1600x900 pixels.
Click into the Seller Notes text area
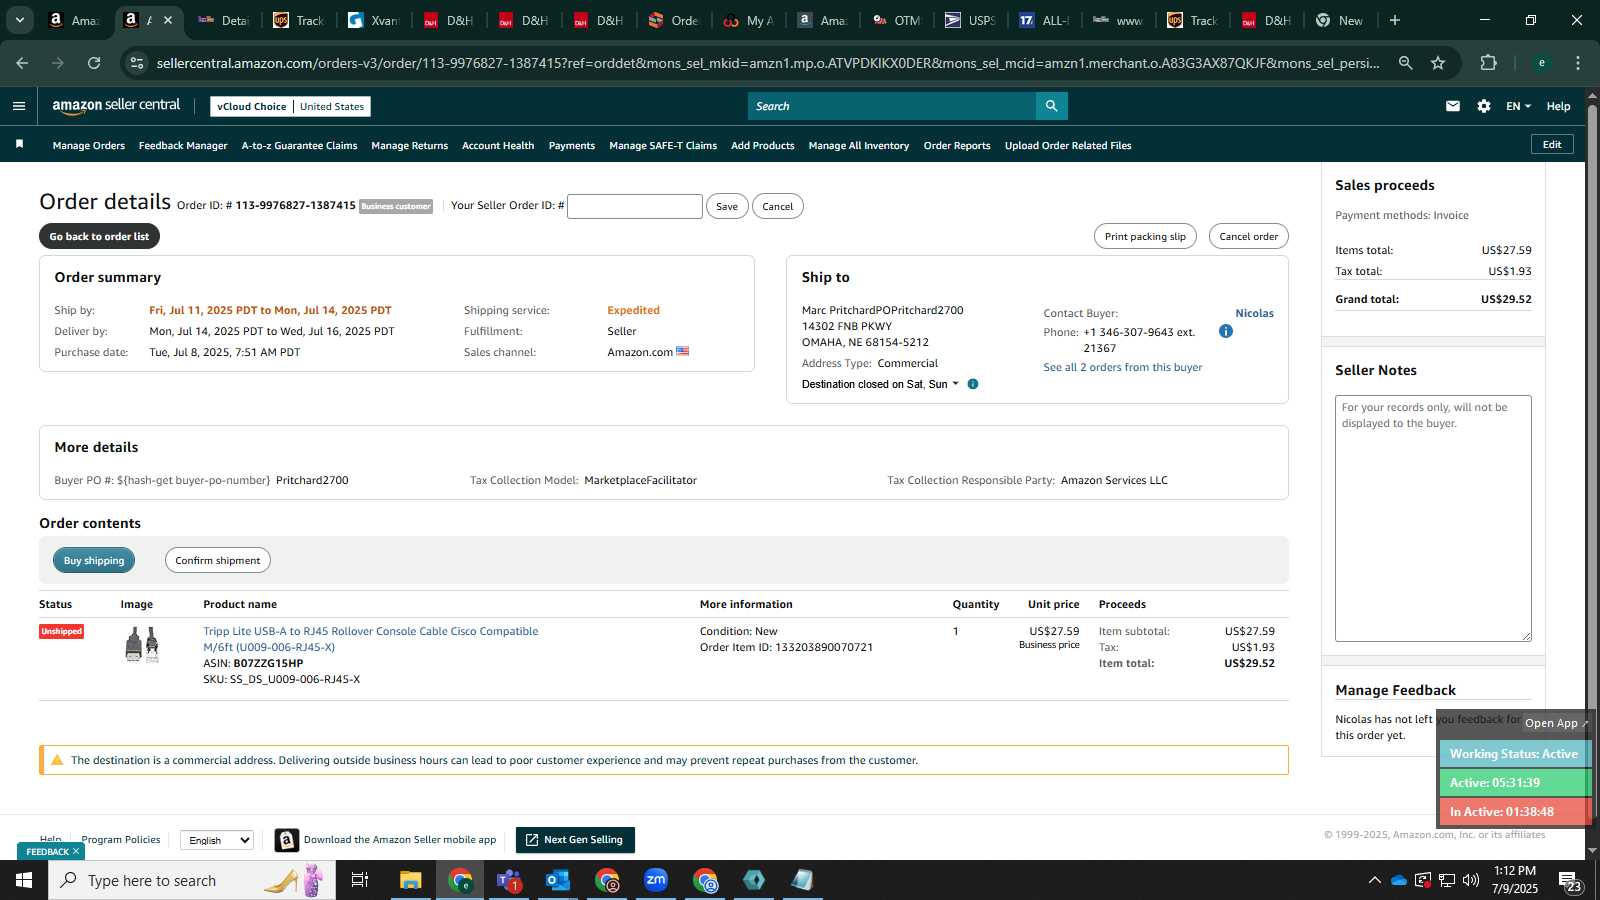coord(1433,518)
